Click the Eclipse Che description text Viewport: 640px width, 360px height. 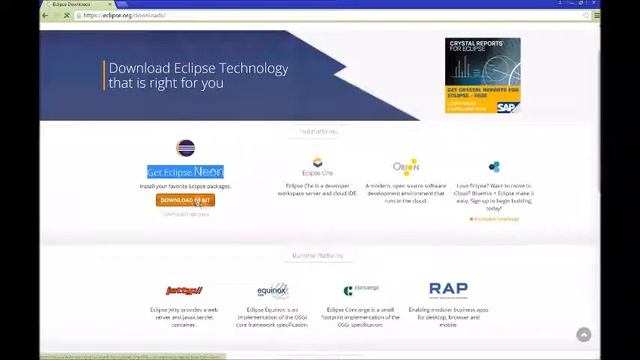point(318,189)
